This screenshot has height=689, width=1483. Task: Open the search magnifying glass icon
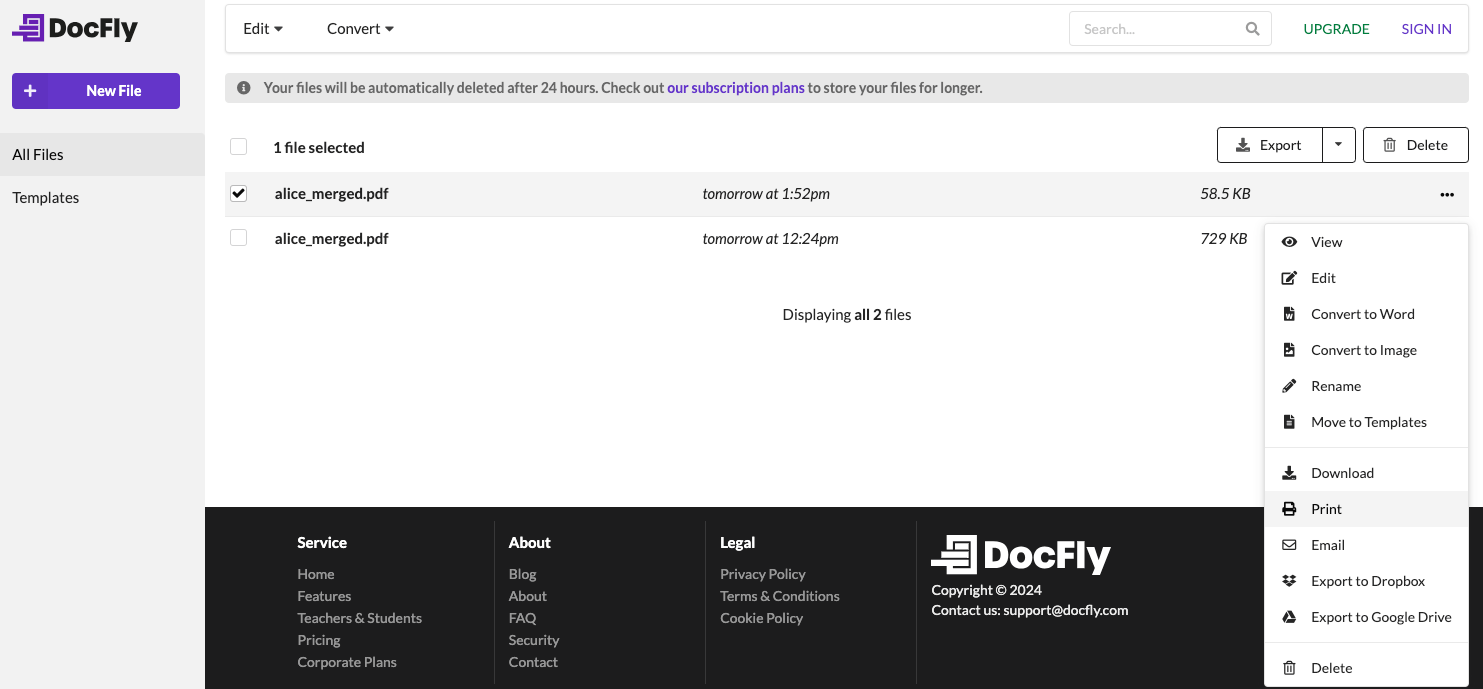point(1252,28)
